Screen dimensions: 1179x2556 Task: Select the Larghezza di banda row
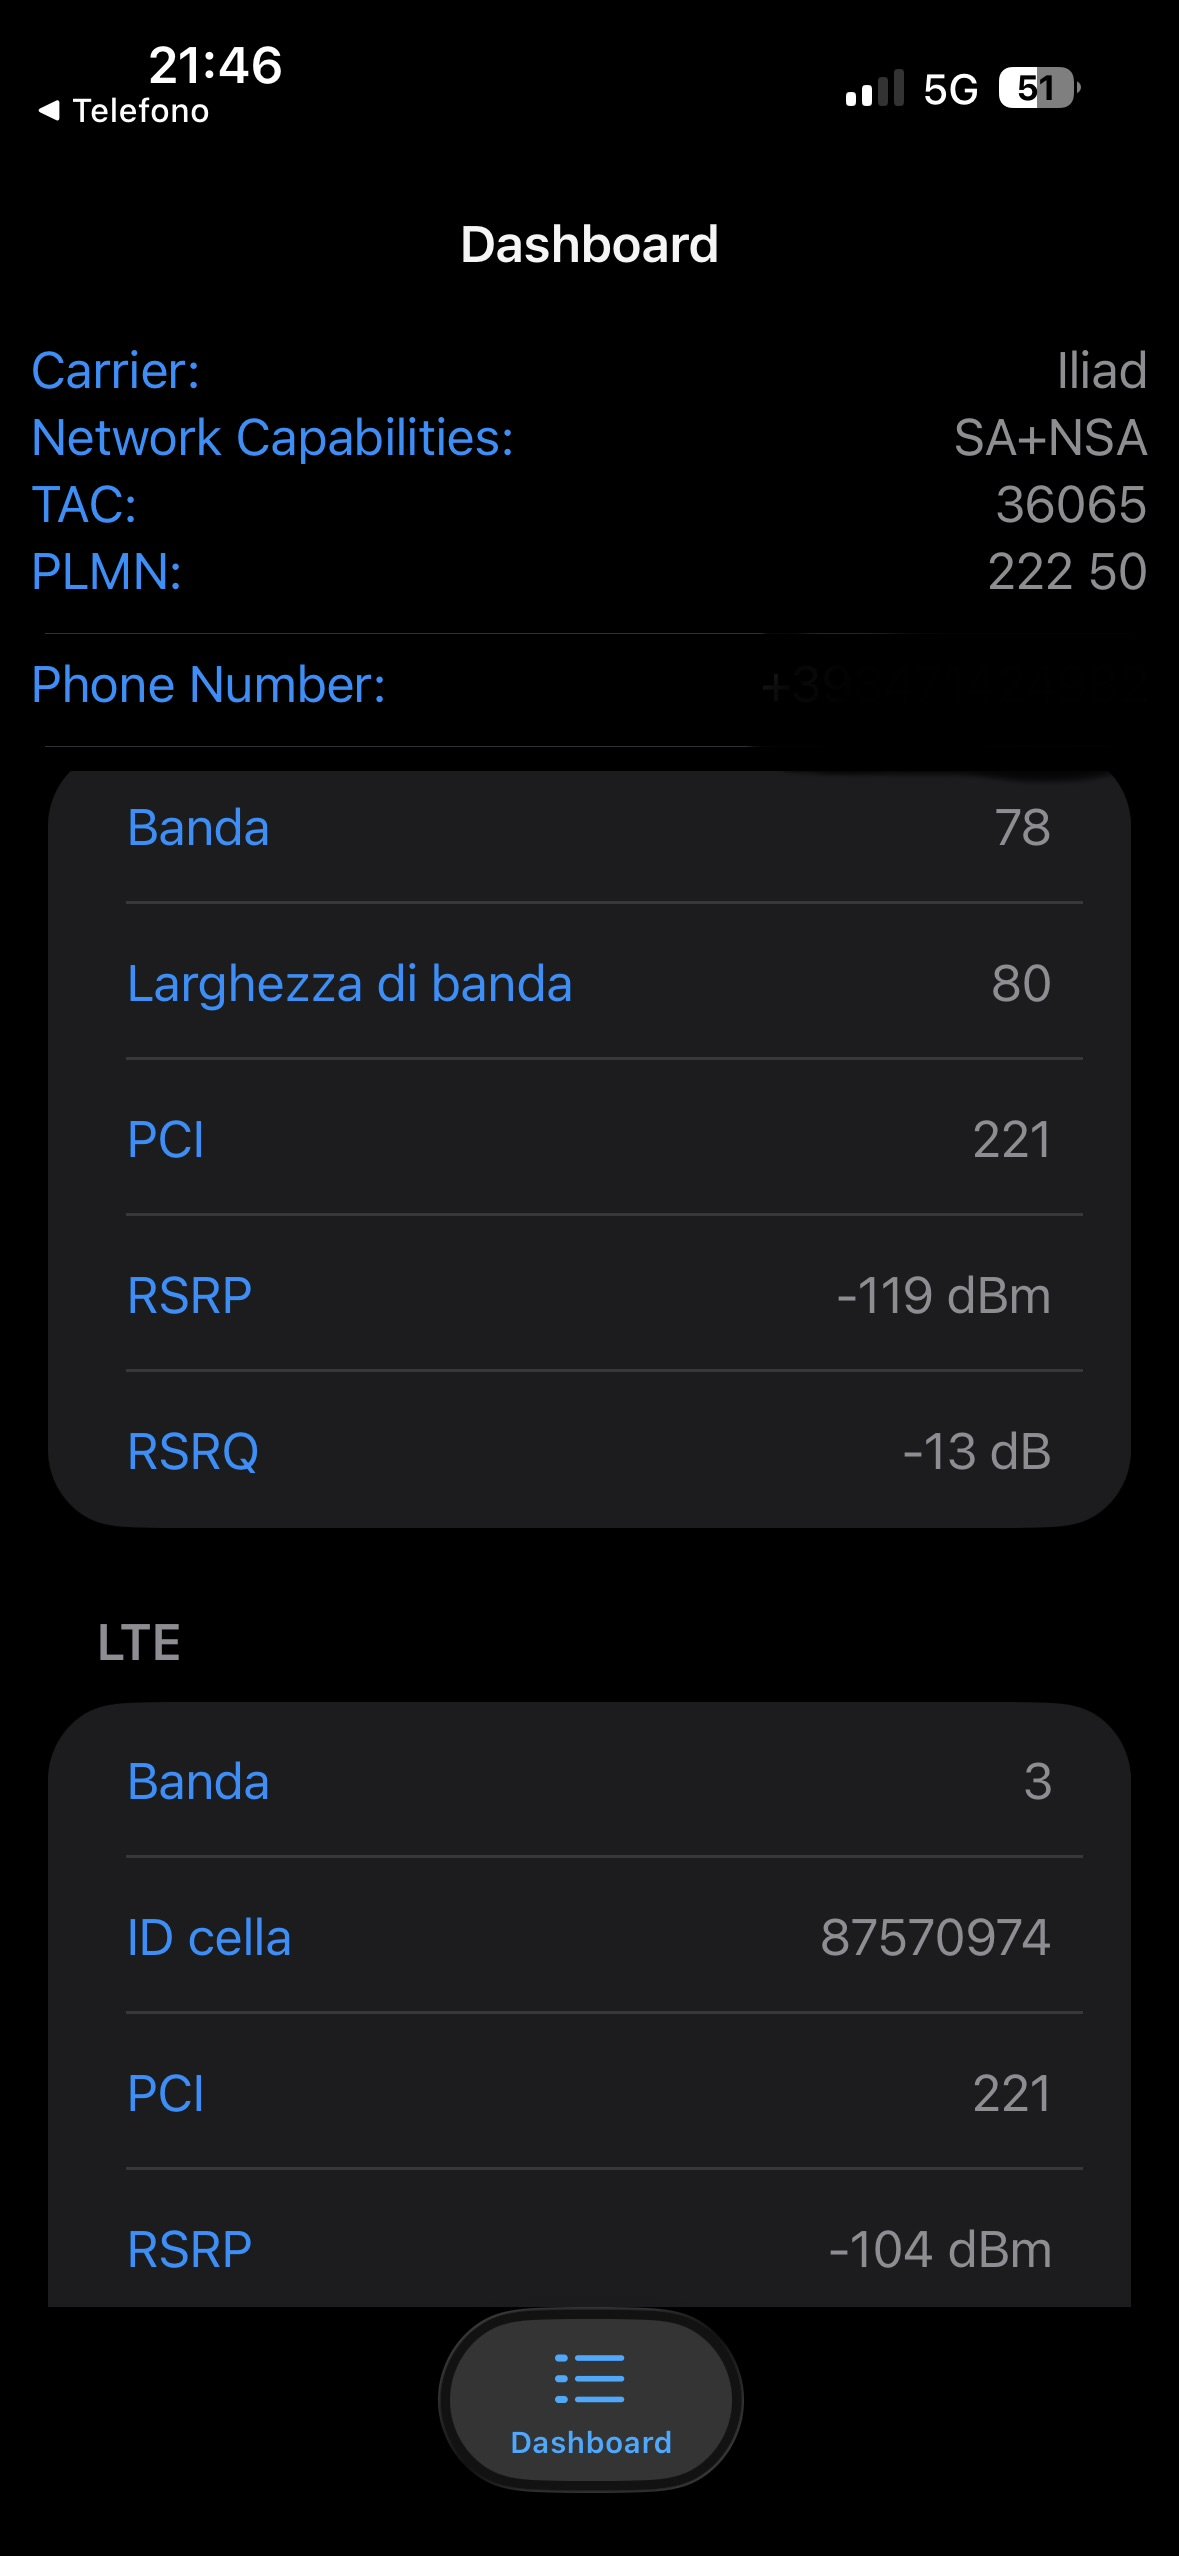point(589,984)
